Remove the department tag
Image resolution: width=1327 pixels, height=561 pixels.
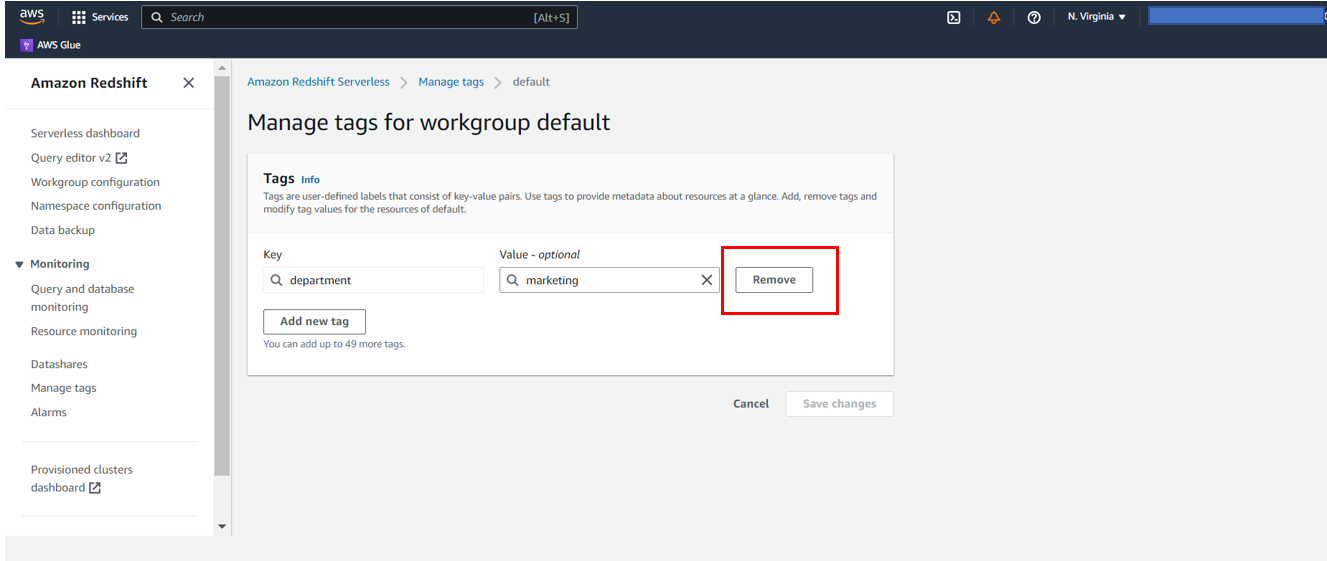pyautogui.click(x=774, y=280)
